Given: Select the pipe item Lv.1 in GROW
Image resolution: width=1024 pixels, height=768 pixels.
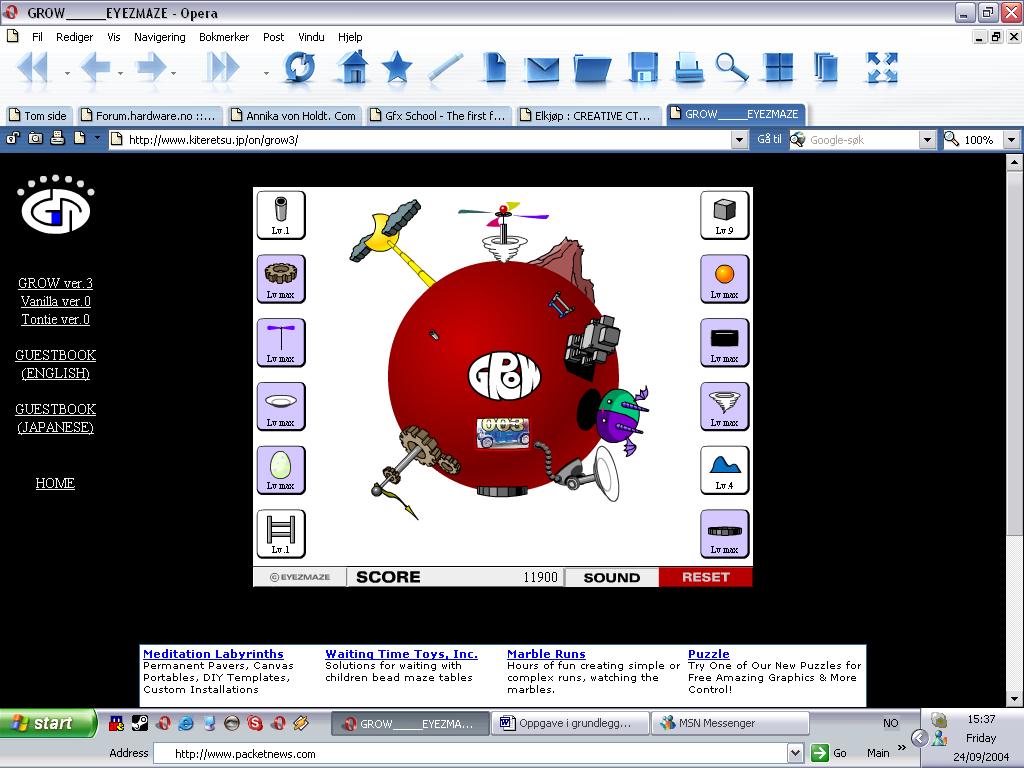Looking at the screenshot, I should pyautogui.click(x=281, y=215).
